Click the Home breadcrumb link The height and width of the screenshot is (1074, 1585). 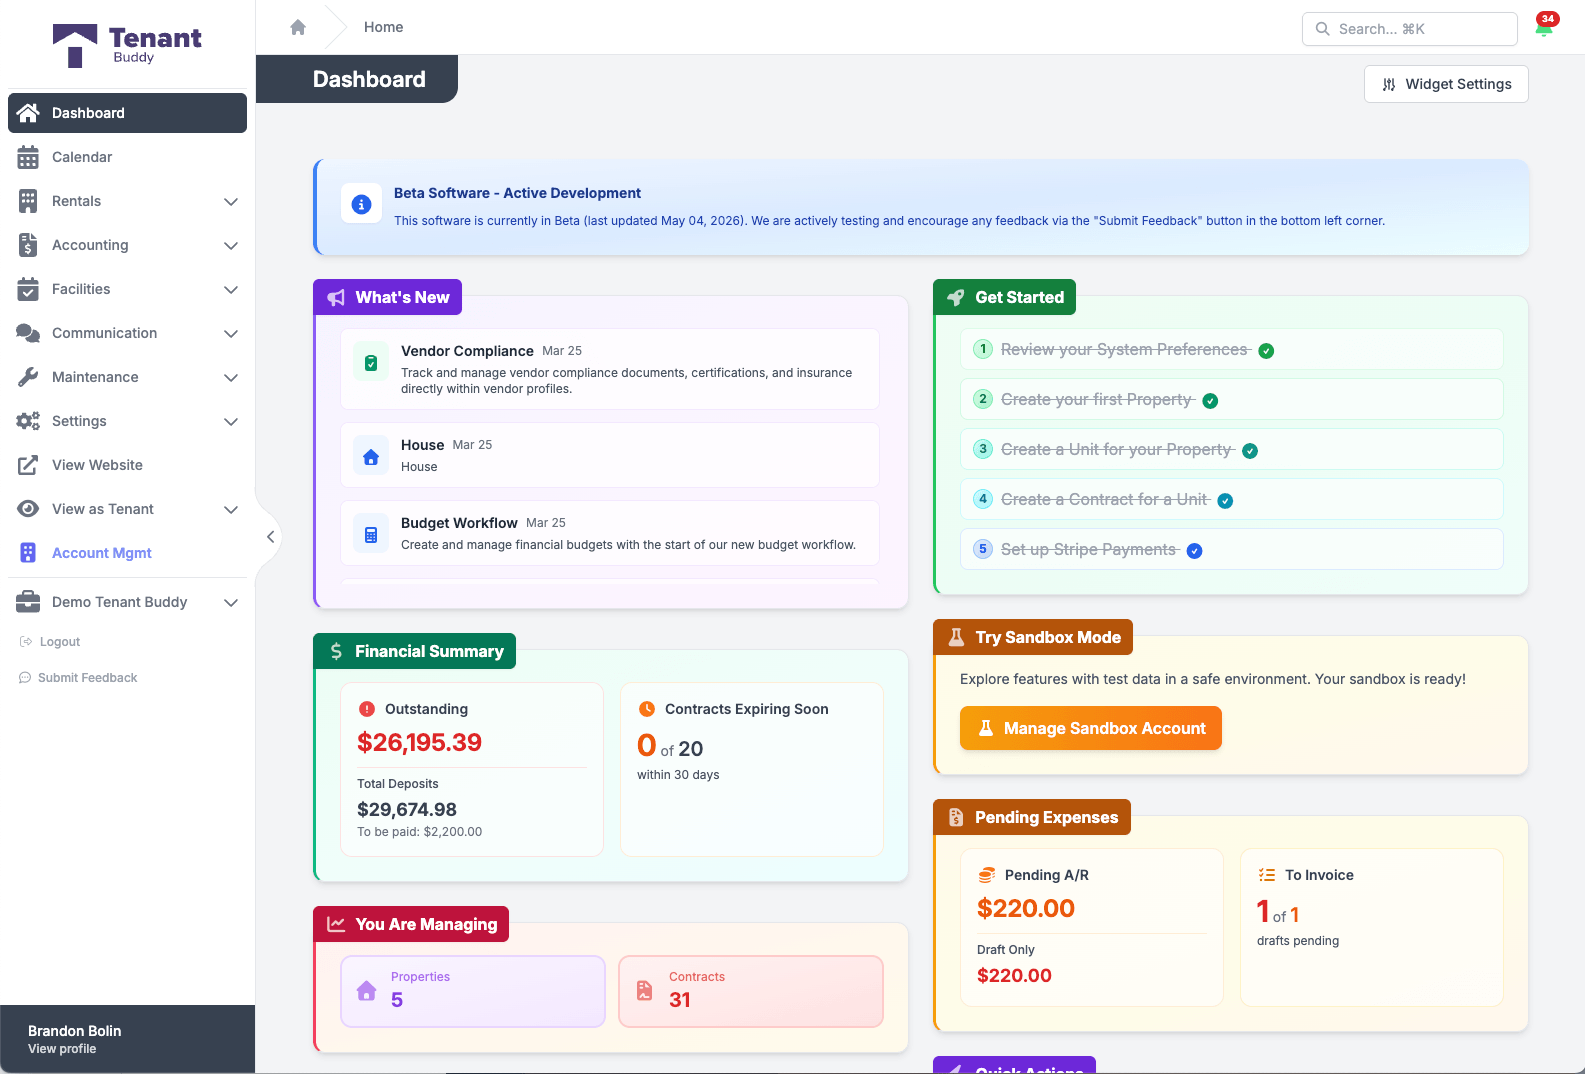383,27
